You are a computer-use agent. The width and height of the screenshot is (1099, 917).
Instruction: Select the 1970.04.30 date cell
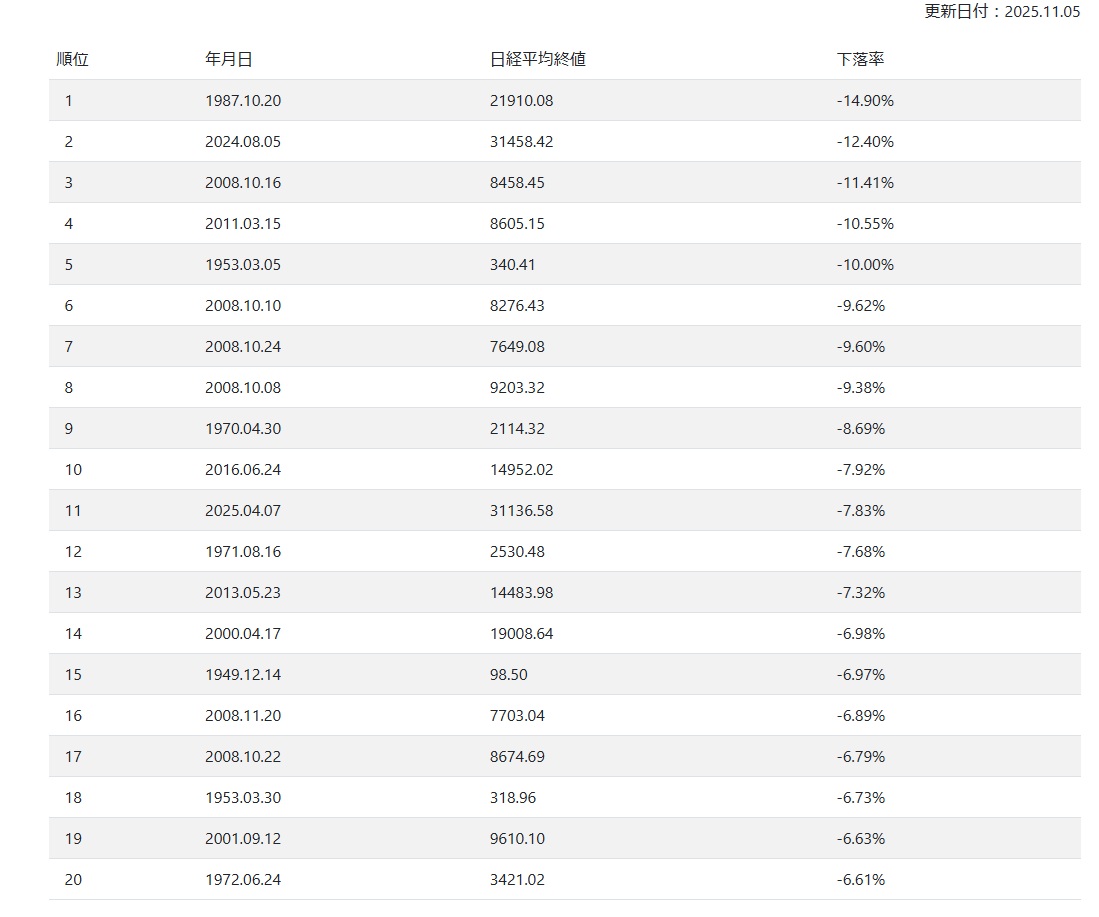243,429
